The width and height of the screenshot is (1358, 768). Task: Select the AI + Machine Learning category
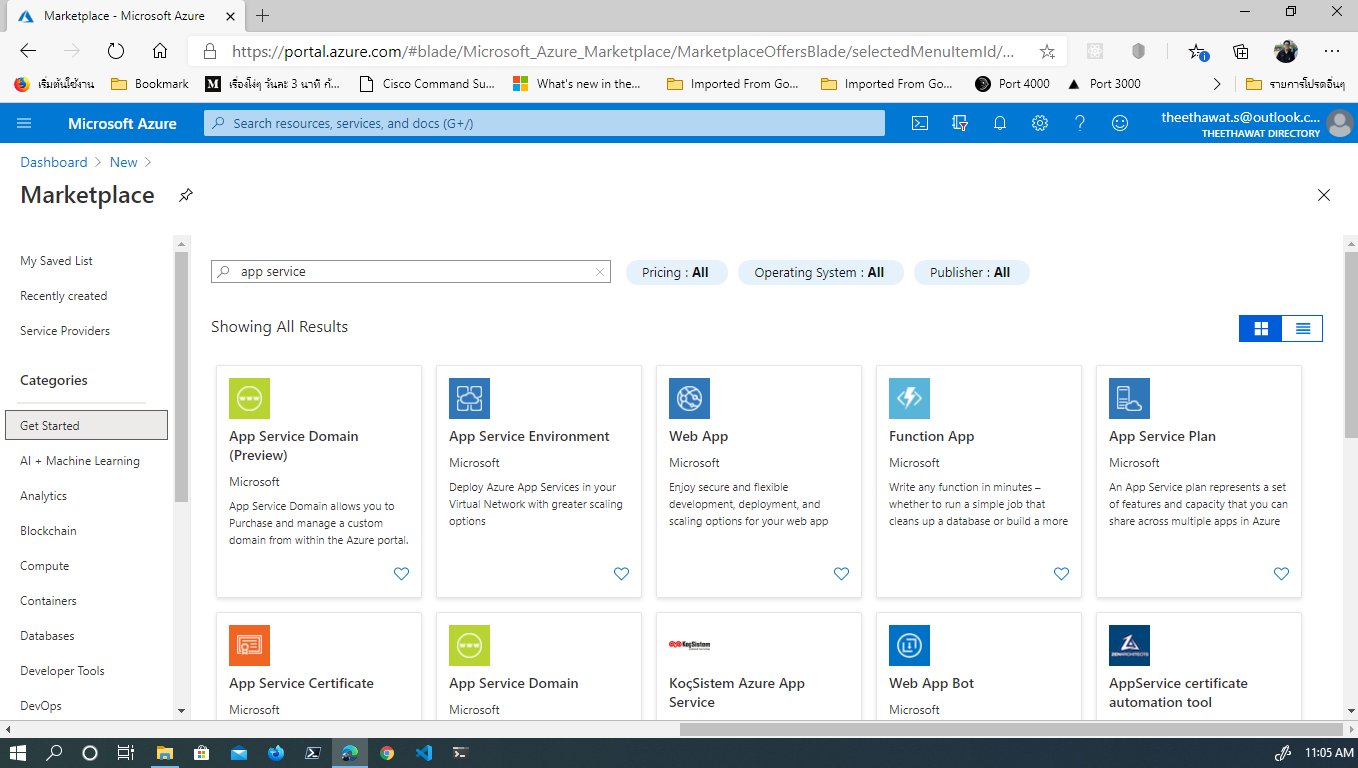click(80, 461)
